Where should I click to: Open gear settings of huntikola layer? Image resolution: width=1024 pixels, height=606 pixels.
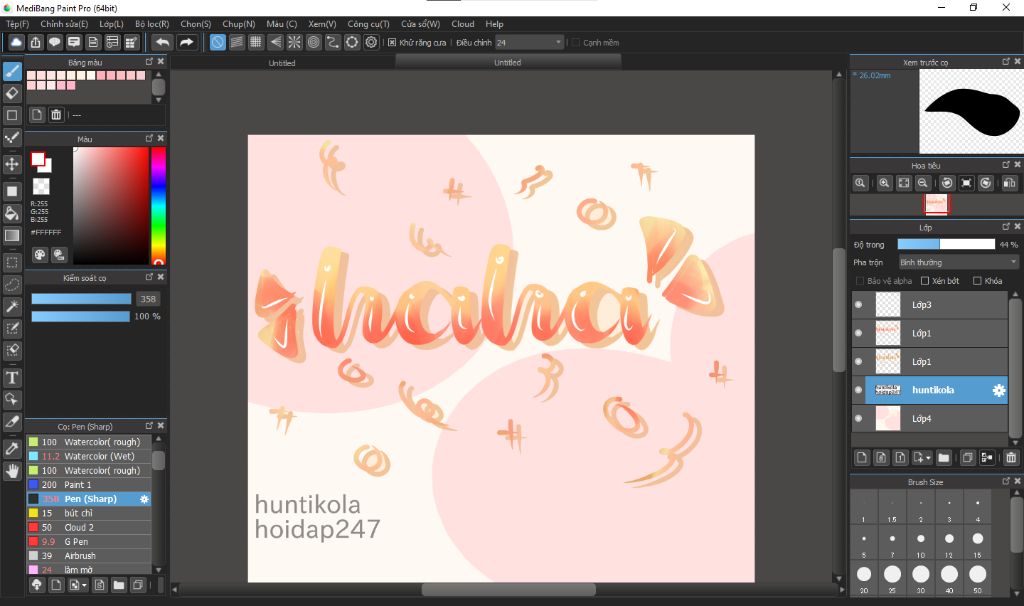point(999,391)
